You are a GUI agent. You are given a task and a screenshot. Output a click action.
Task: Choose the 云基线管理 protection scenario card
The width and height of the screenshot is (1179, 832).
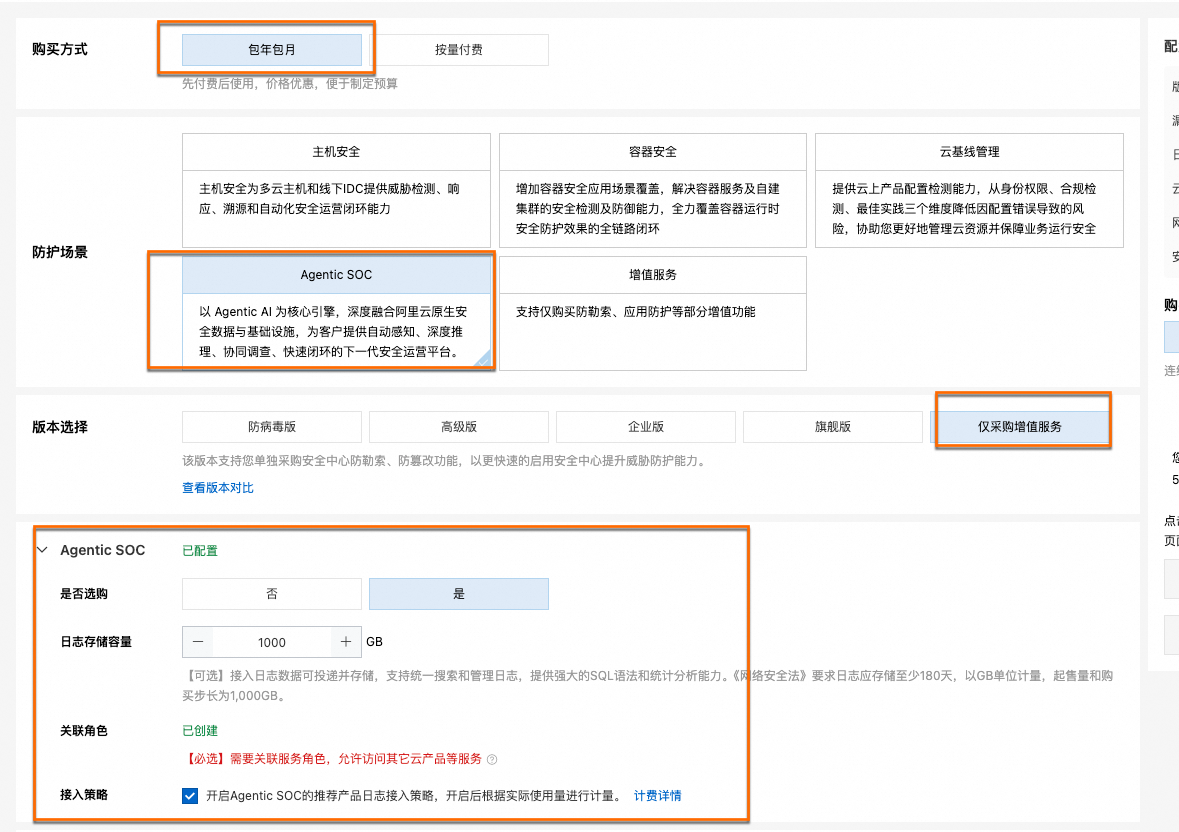point(969,190)
